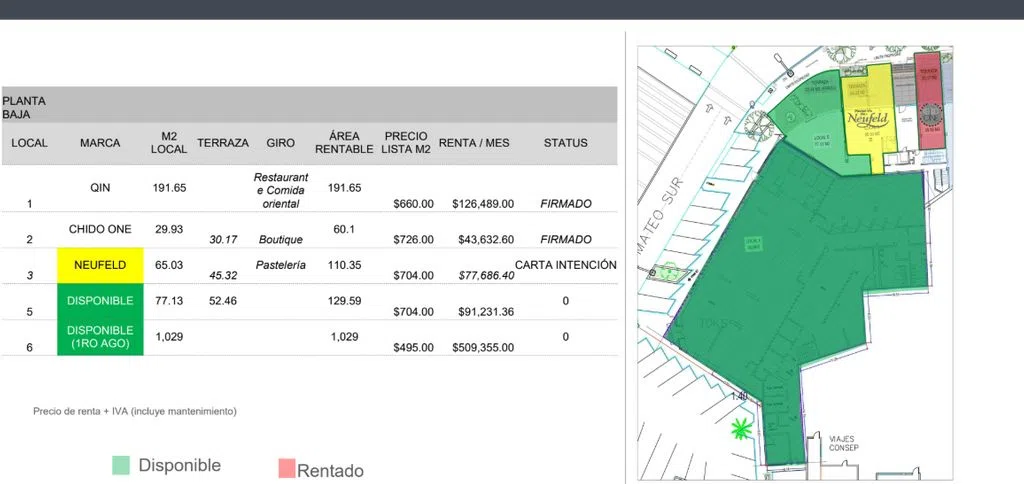Click the $509,355.00 rent value
The image size is (1024, 484).
483,348
